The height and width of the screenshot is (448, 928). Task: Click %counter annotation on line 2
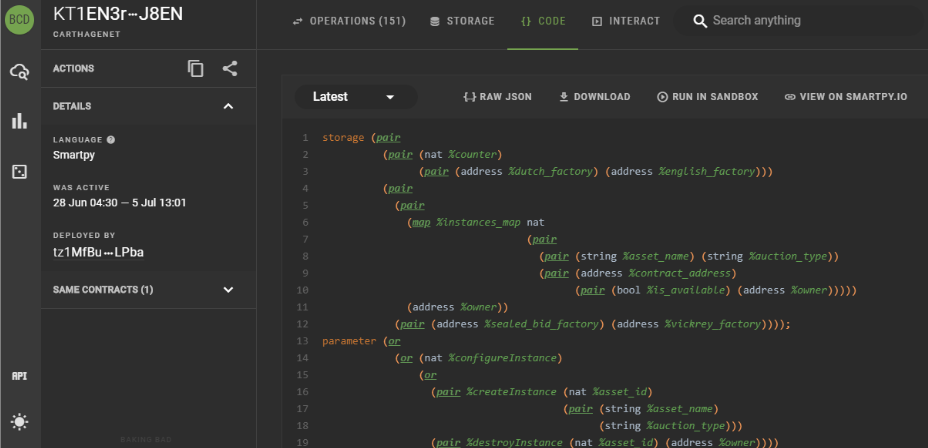coord(472,155)
